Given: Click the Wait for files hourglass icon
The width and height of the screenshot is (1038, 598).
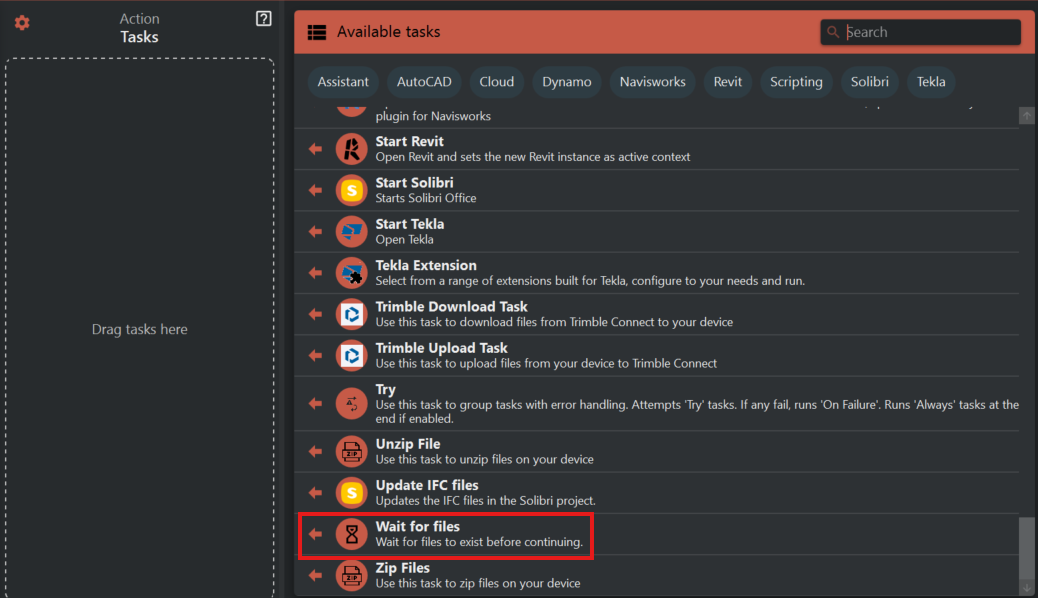Looking at the screenshot, I should click(x=351, y=534).
